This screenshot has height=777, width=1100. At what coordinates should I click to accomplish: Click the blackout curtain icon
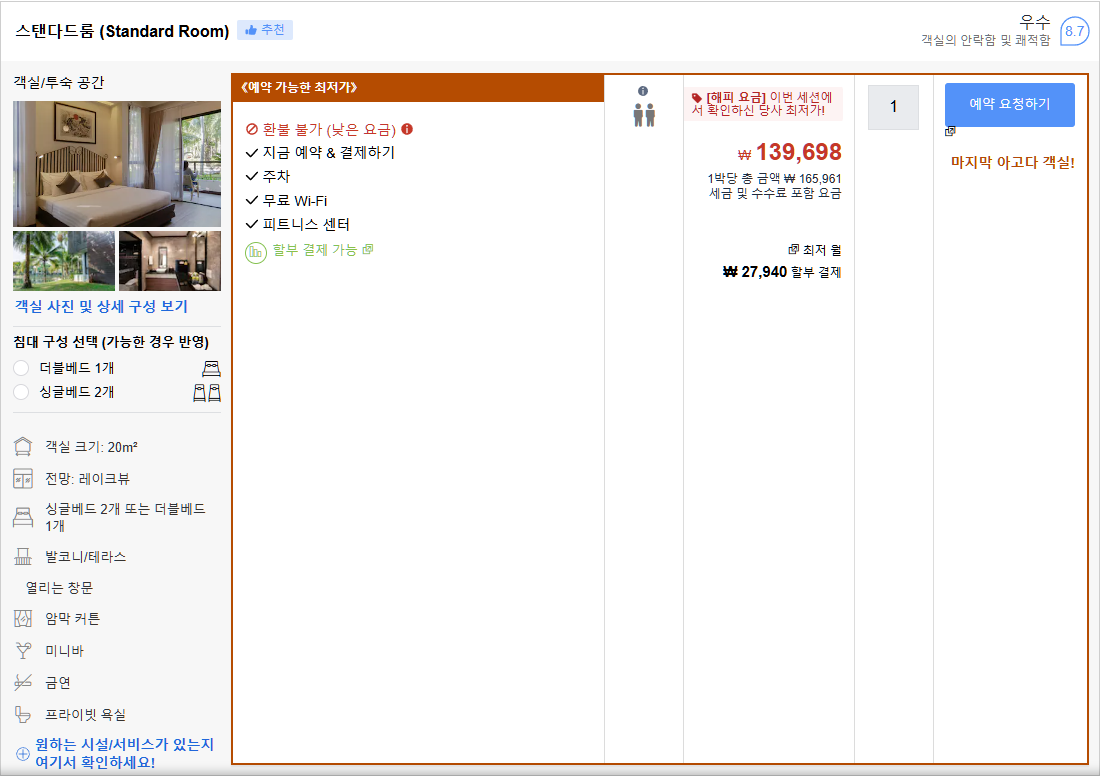23,619
